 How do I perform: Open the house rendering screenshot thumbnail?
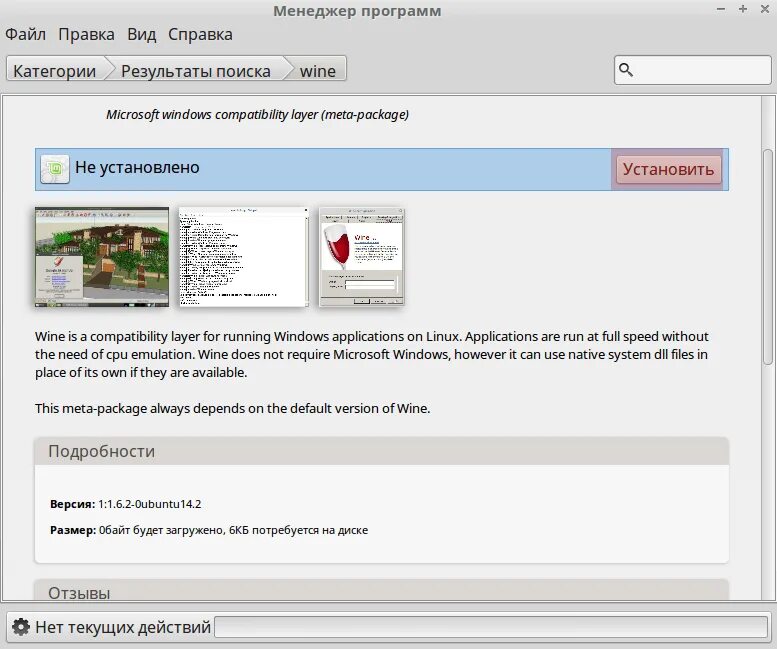(102, 257)
